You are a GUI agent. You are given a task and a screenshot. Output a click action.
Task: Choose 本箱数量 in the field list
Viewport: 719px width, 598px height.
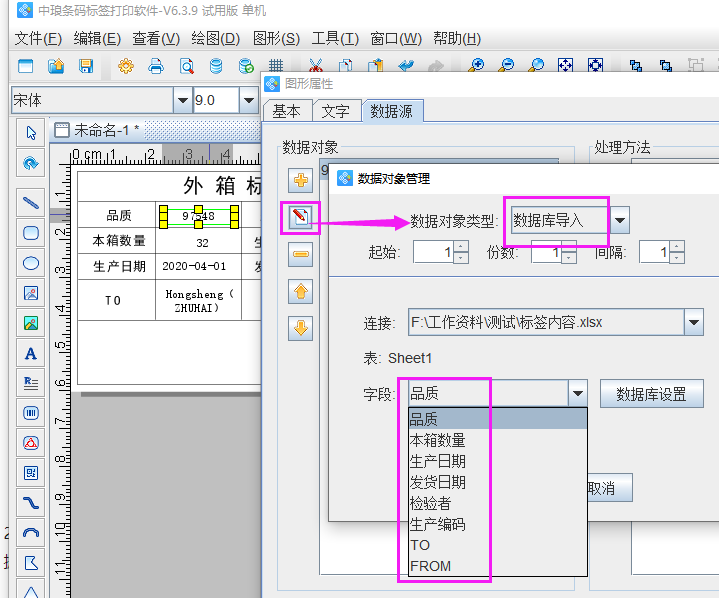pyautogui.click(x=498, y=440)
